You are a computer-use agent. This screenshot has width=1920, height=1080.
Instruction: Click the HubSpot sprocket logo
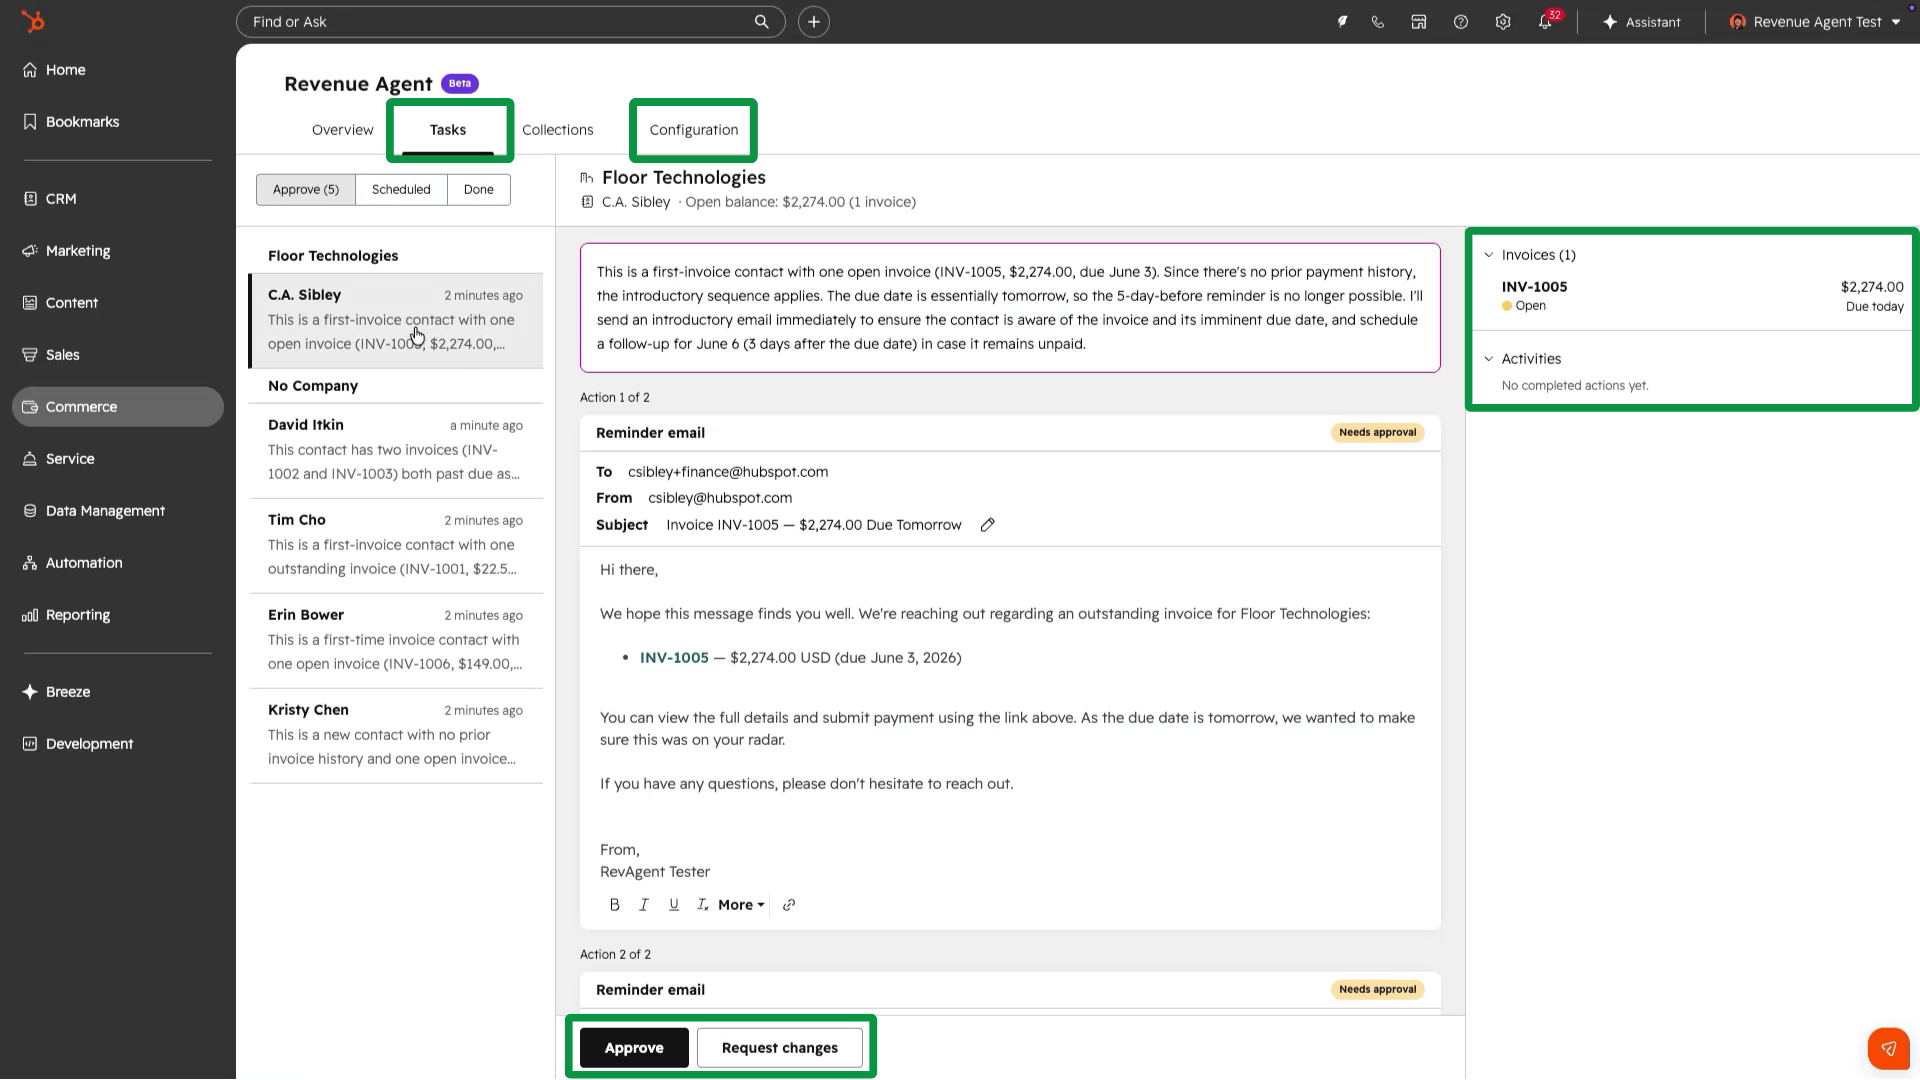point(33,21)
